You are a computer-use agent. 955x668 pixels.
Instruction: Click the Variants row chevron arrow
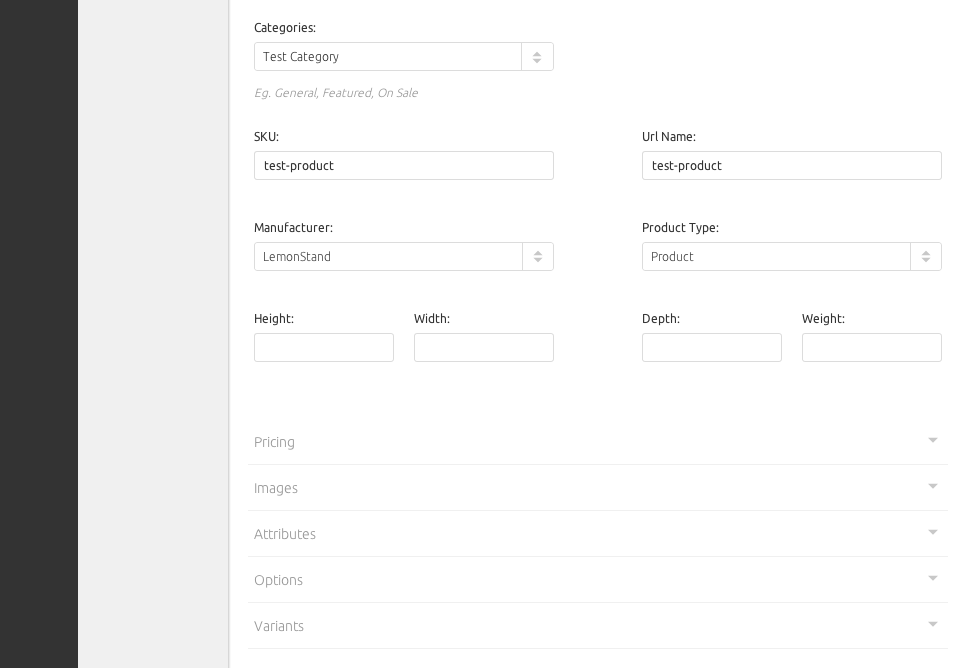point(933,624)
